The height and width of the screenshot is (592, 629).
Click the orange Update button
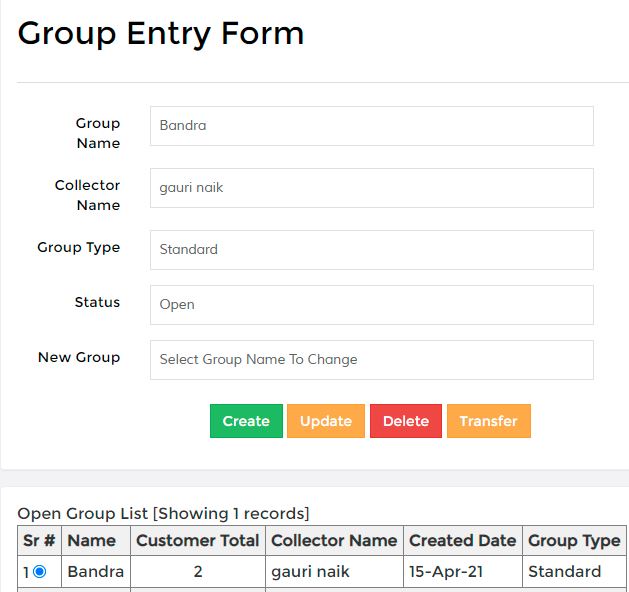[x=326, y=421]
